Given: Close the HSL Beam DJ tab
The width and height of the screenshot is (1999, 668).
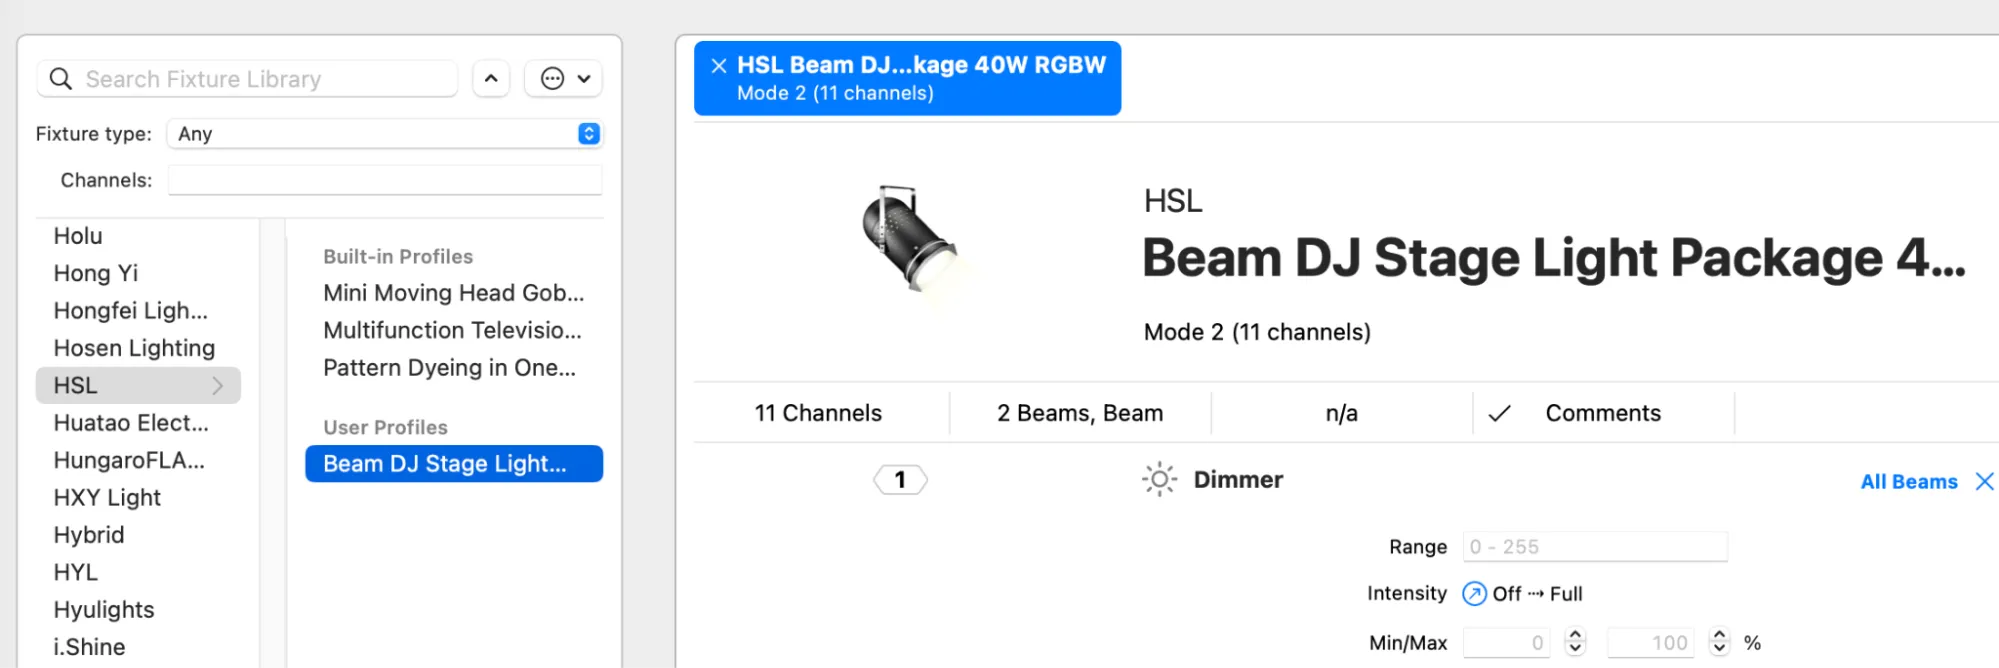Looking at the screenshot, I should (x=718, y=66).
